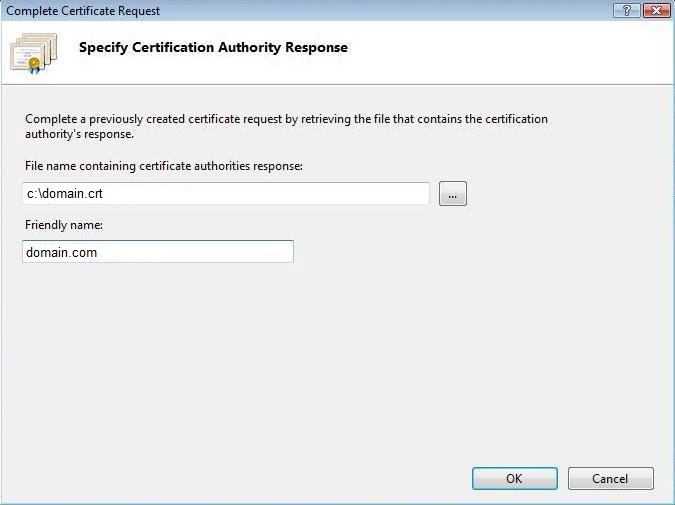This screenshot has width=675, height=505.
Task: Click the instruction paragraph about certificate request
Action: 286,126
